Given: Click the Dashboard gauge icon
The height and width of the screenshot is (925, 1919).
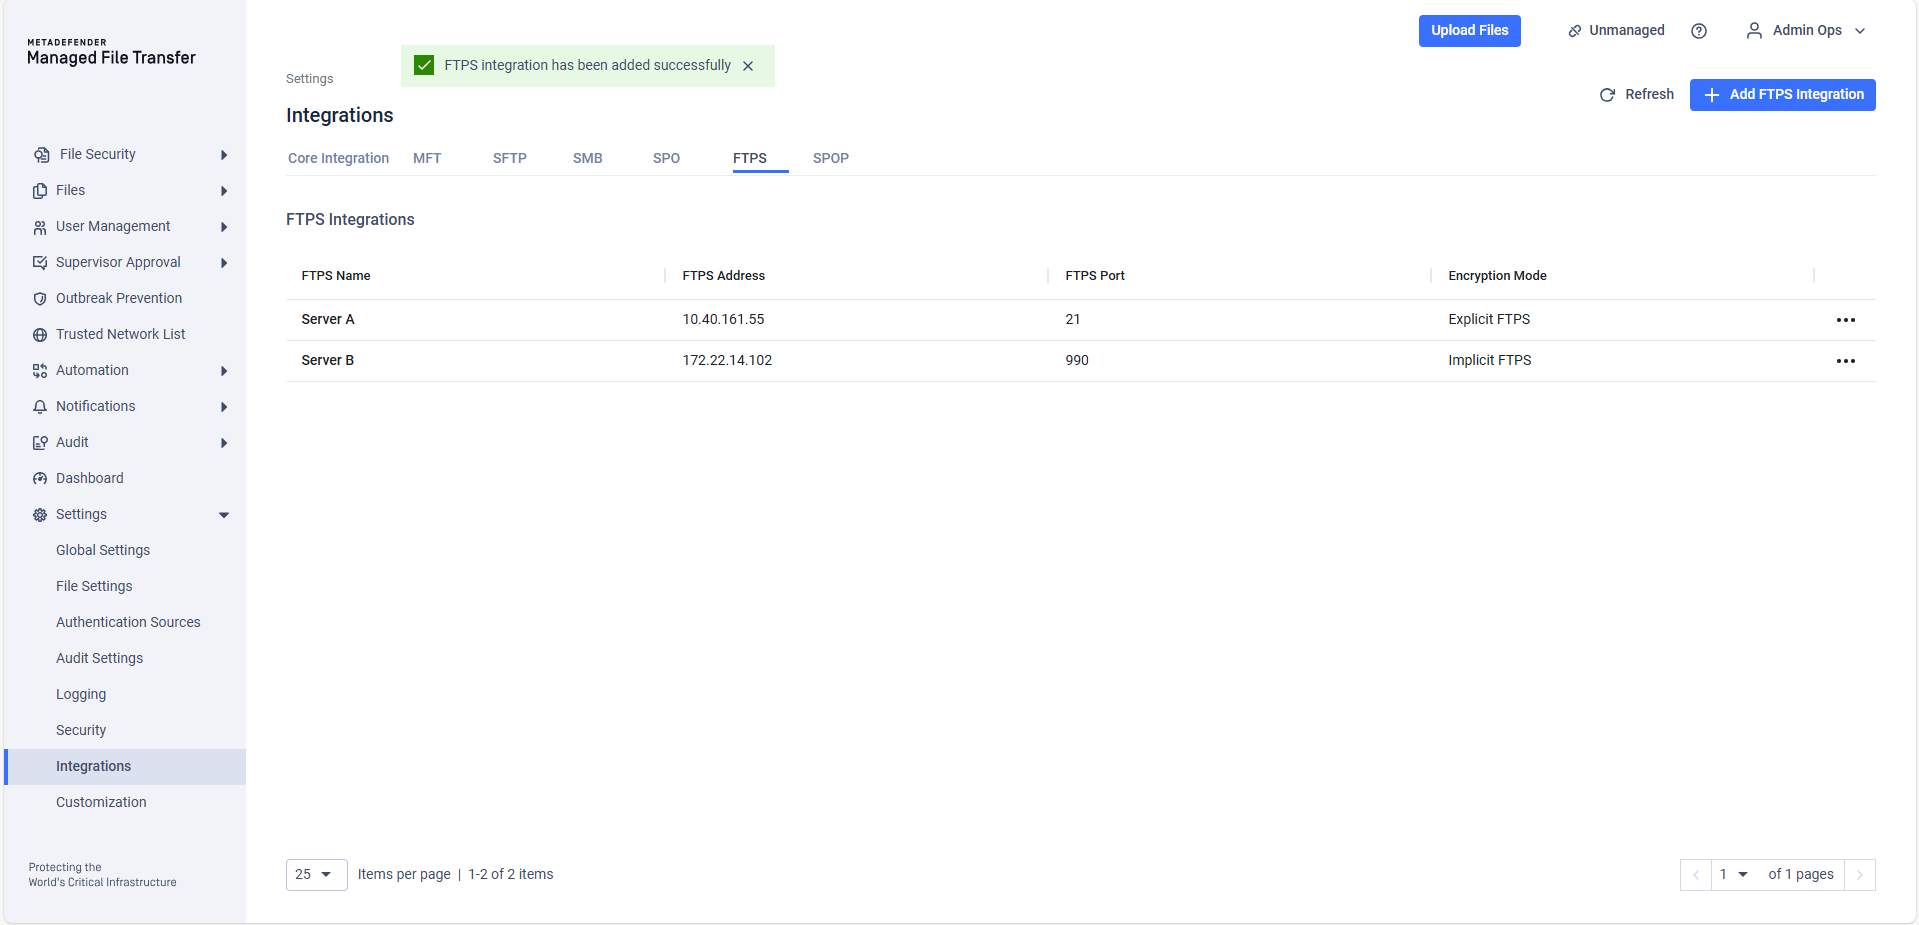Looking at the screenshot, I should [x=40, y=479].
